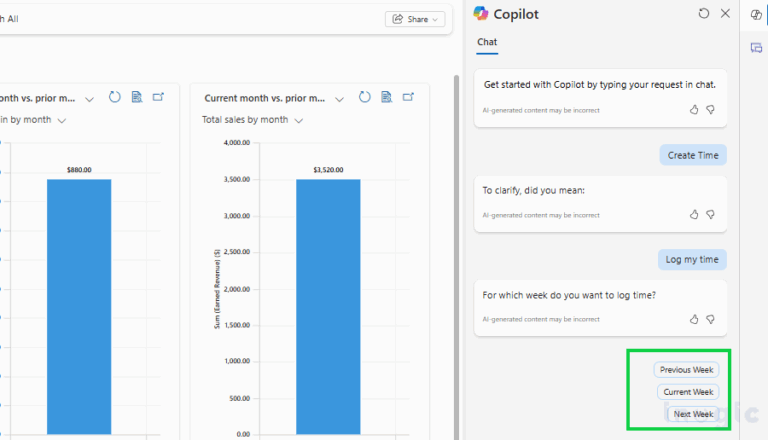Reset the Copilot chat with refresh icon
Viewport: 768px width, 440px height.
703,14
